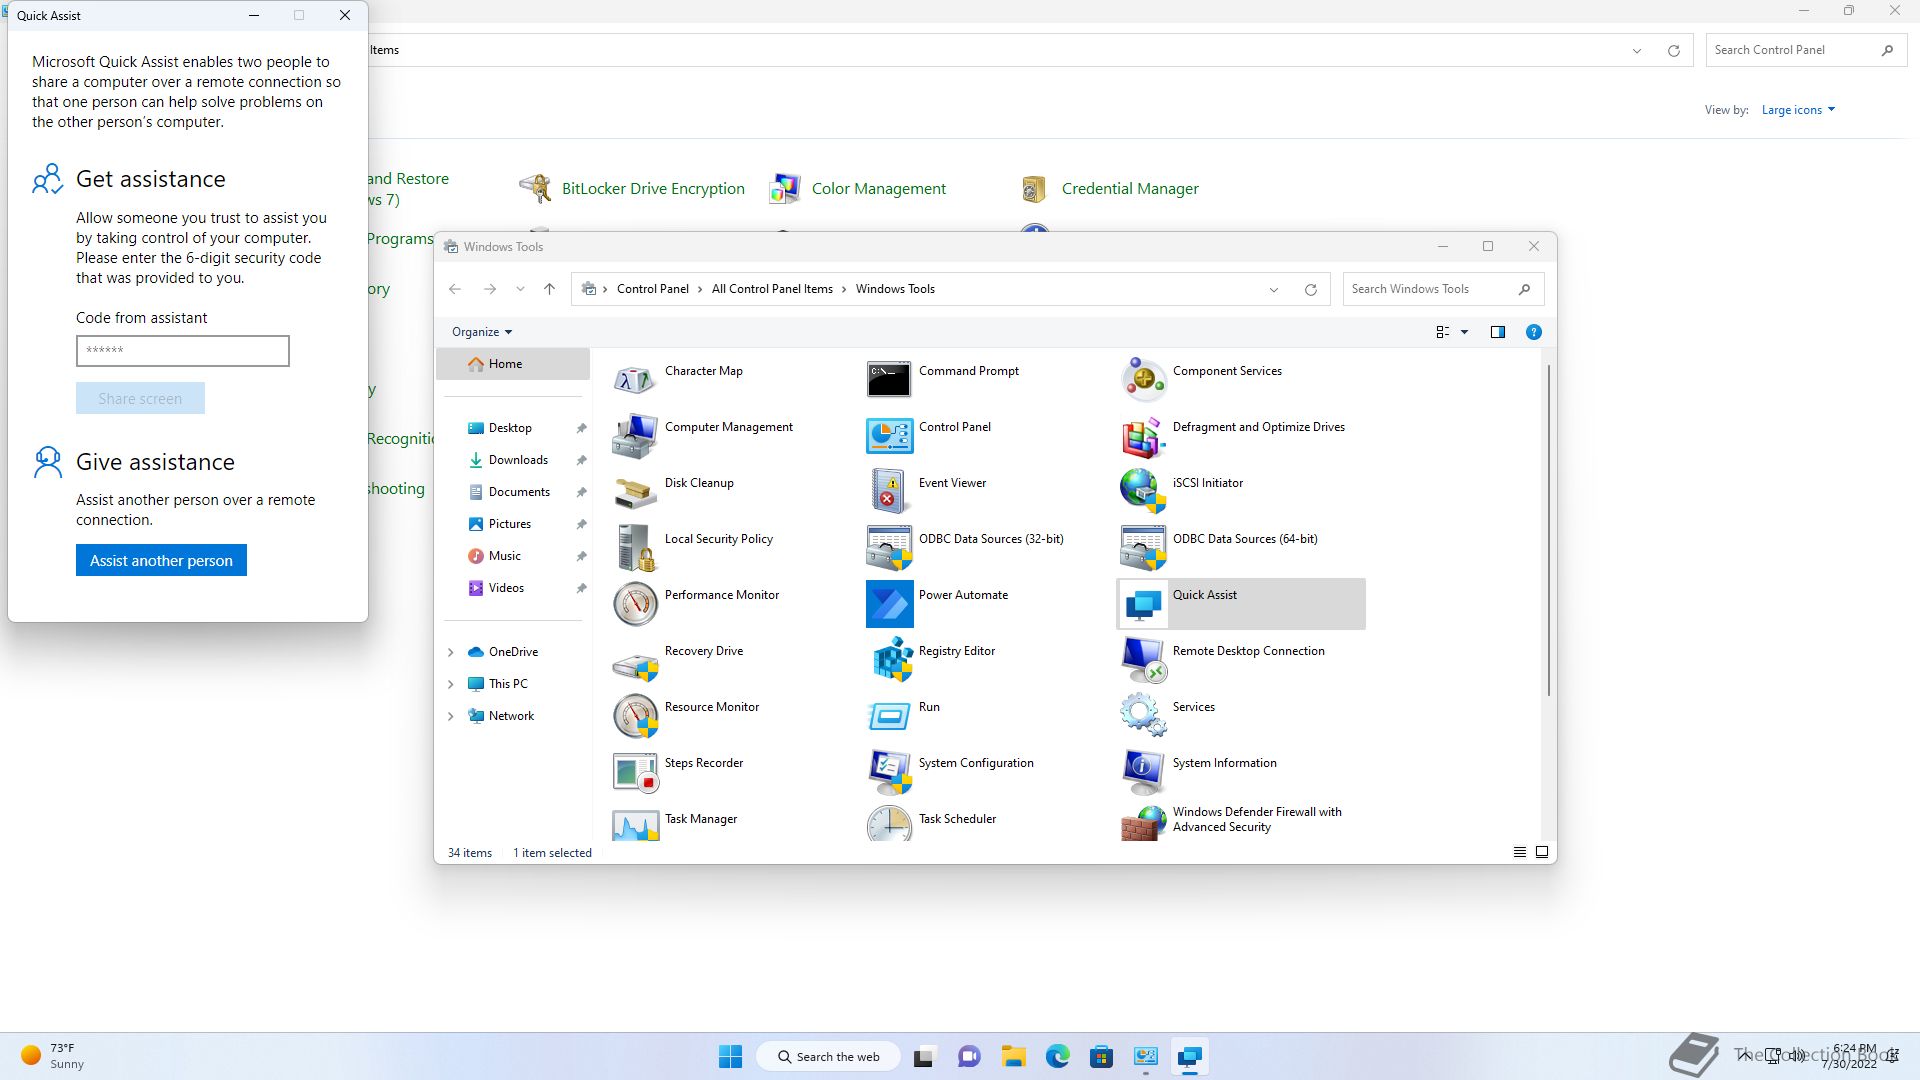The image size is (1920, 1080).
Task: Switch to large thumbnails view in status bar
Action: click(1542, 852)
